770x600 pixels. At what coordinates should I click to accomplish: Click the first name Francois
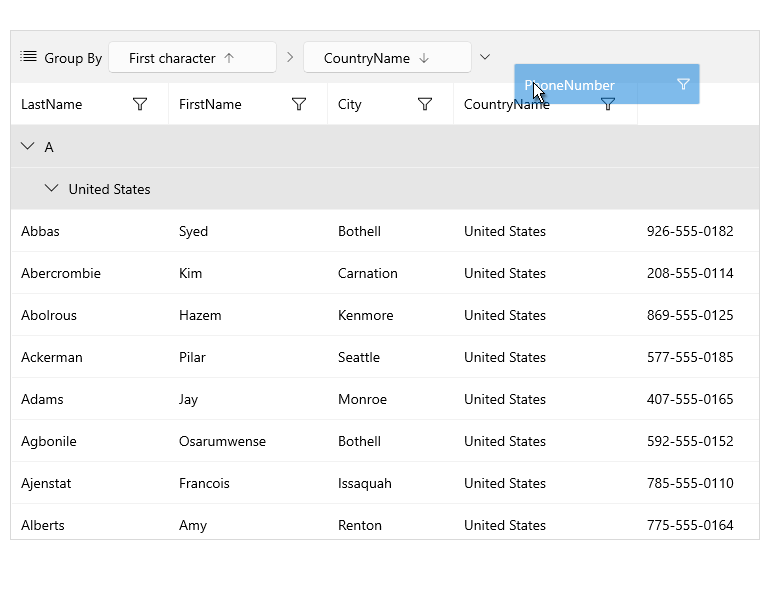click(204, 484)
